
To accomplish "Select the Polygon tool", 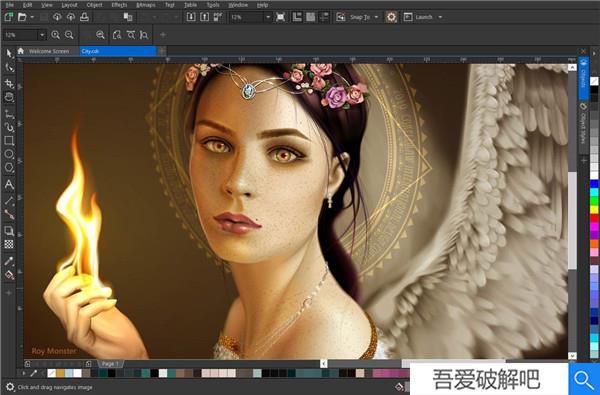I will [x=9, y=168].
